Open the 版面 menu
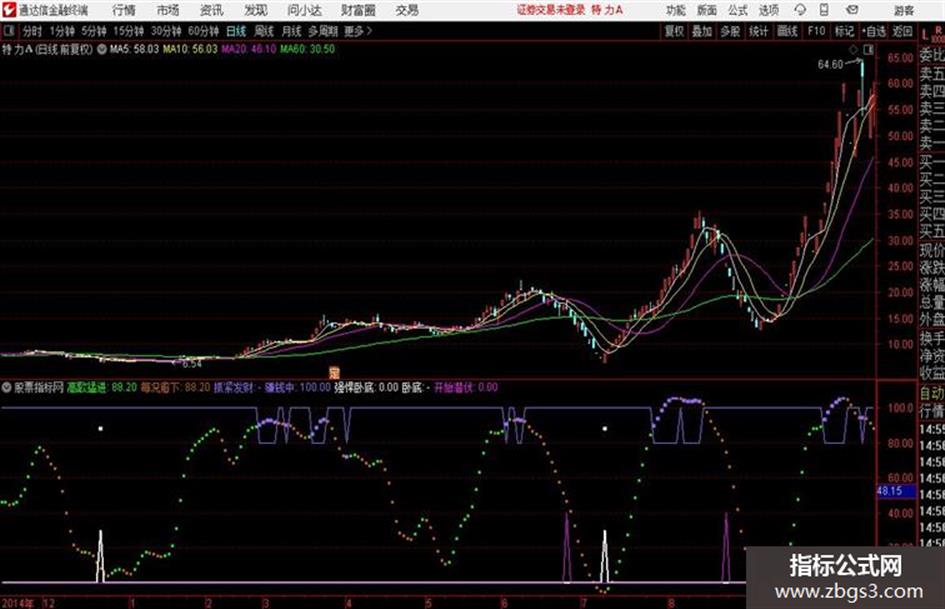This screenshot has height=609, width=945. pos(706,10)
